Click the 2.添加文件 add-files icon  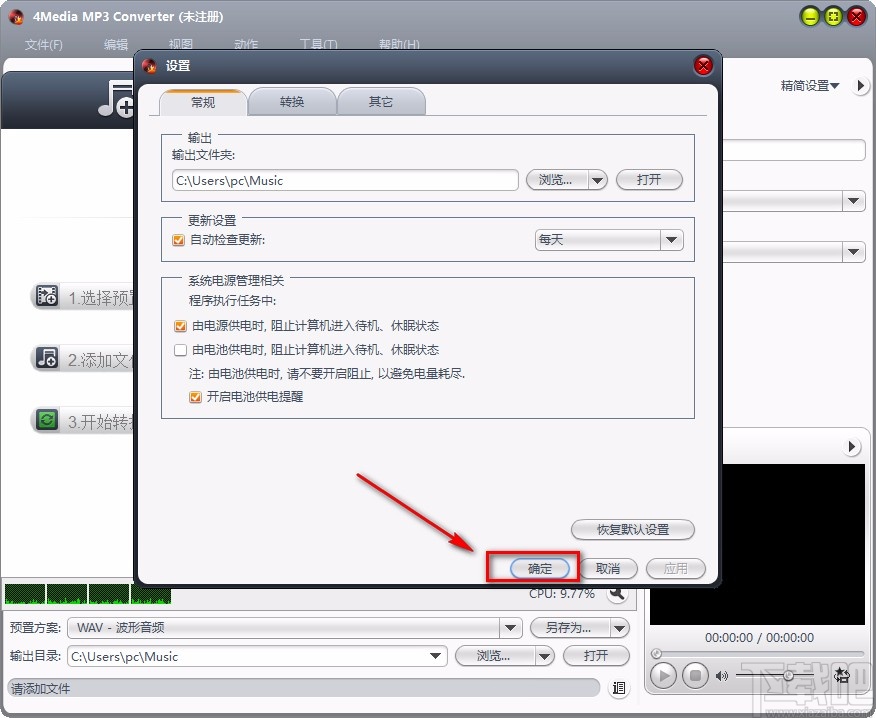tap(46, 358)
